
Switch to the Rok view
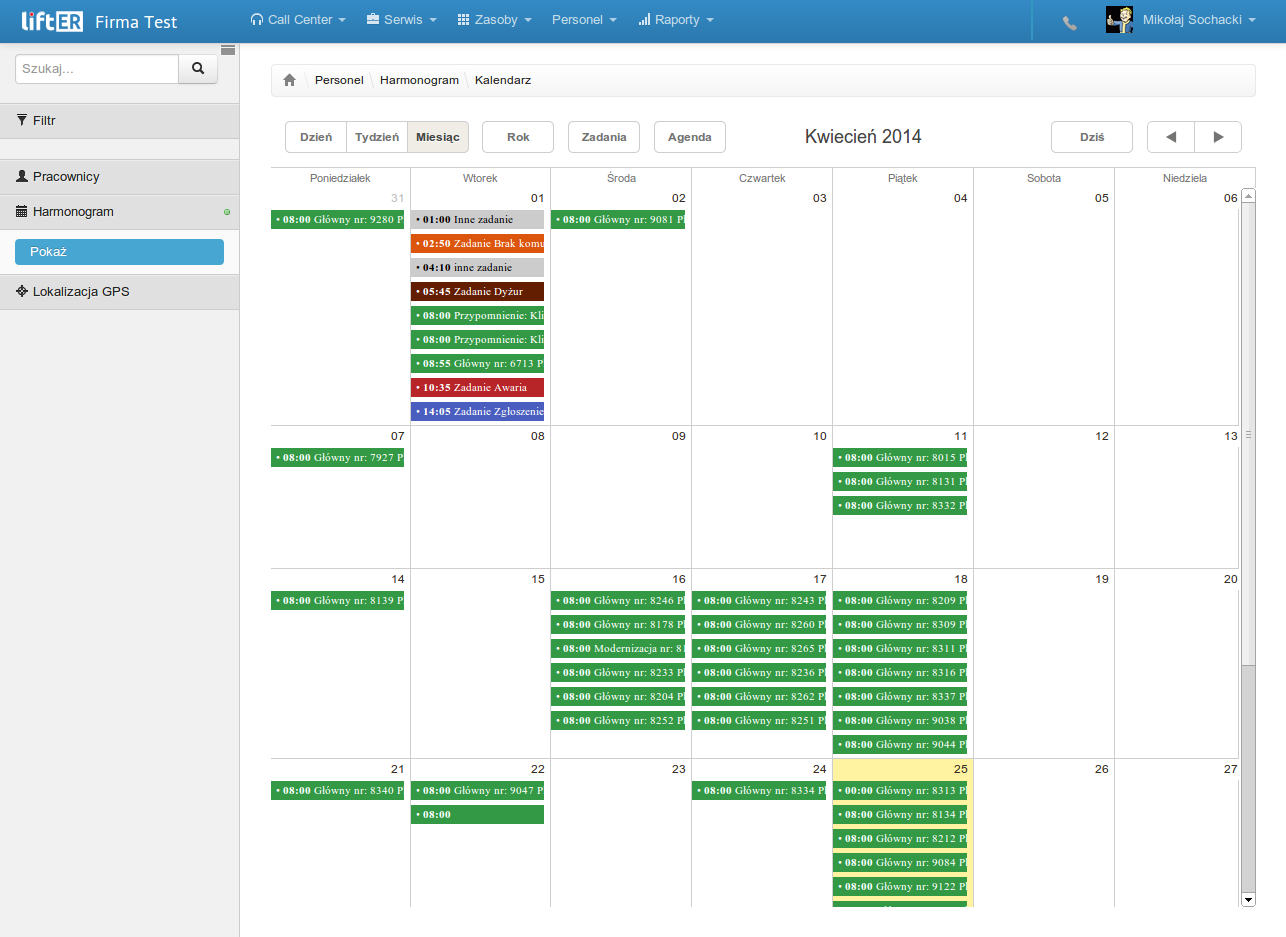tap(518, 137)
